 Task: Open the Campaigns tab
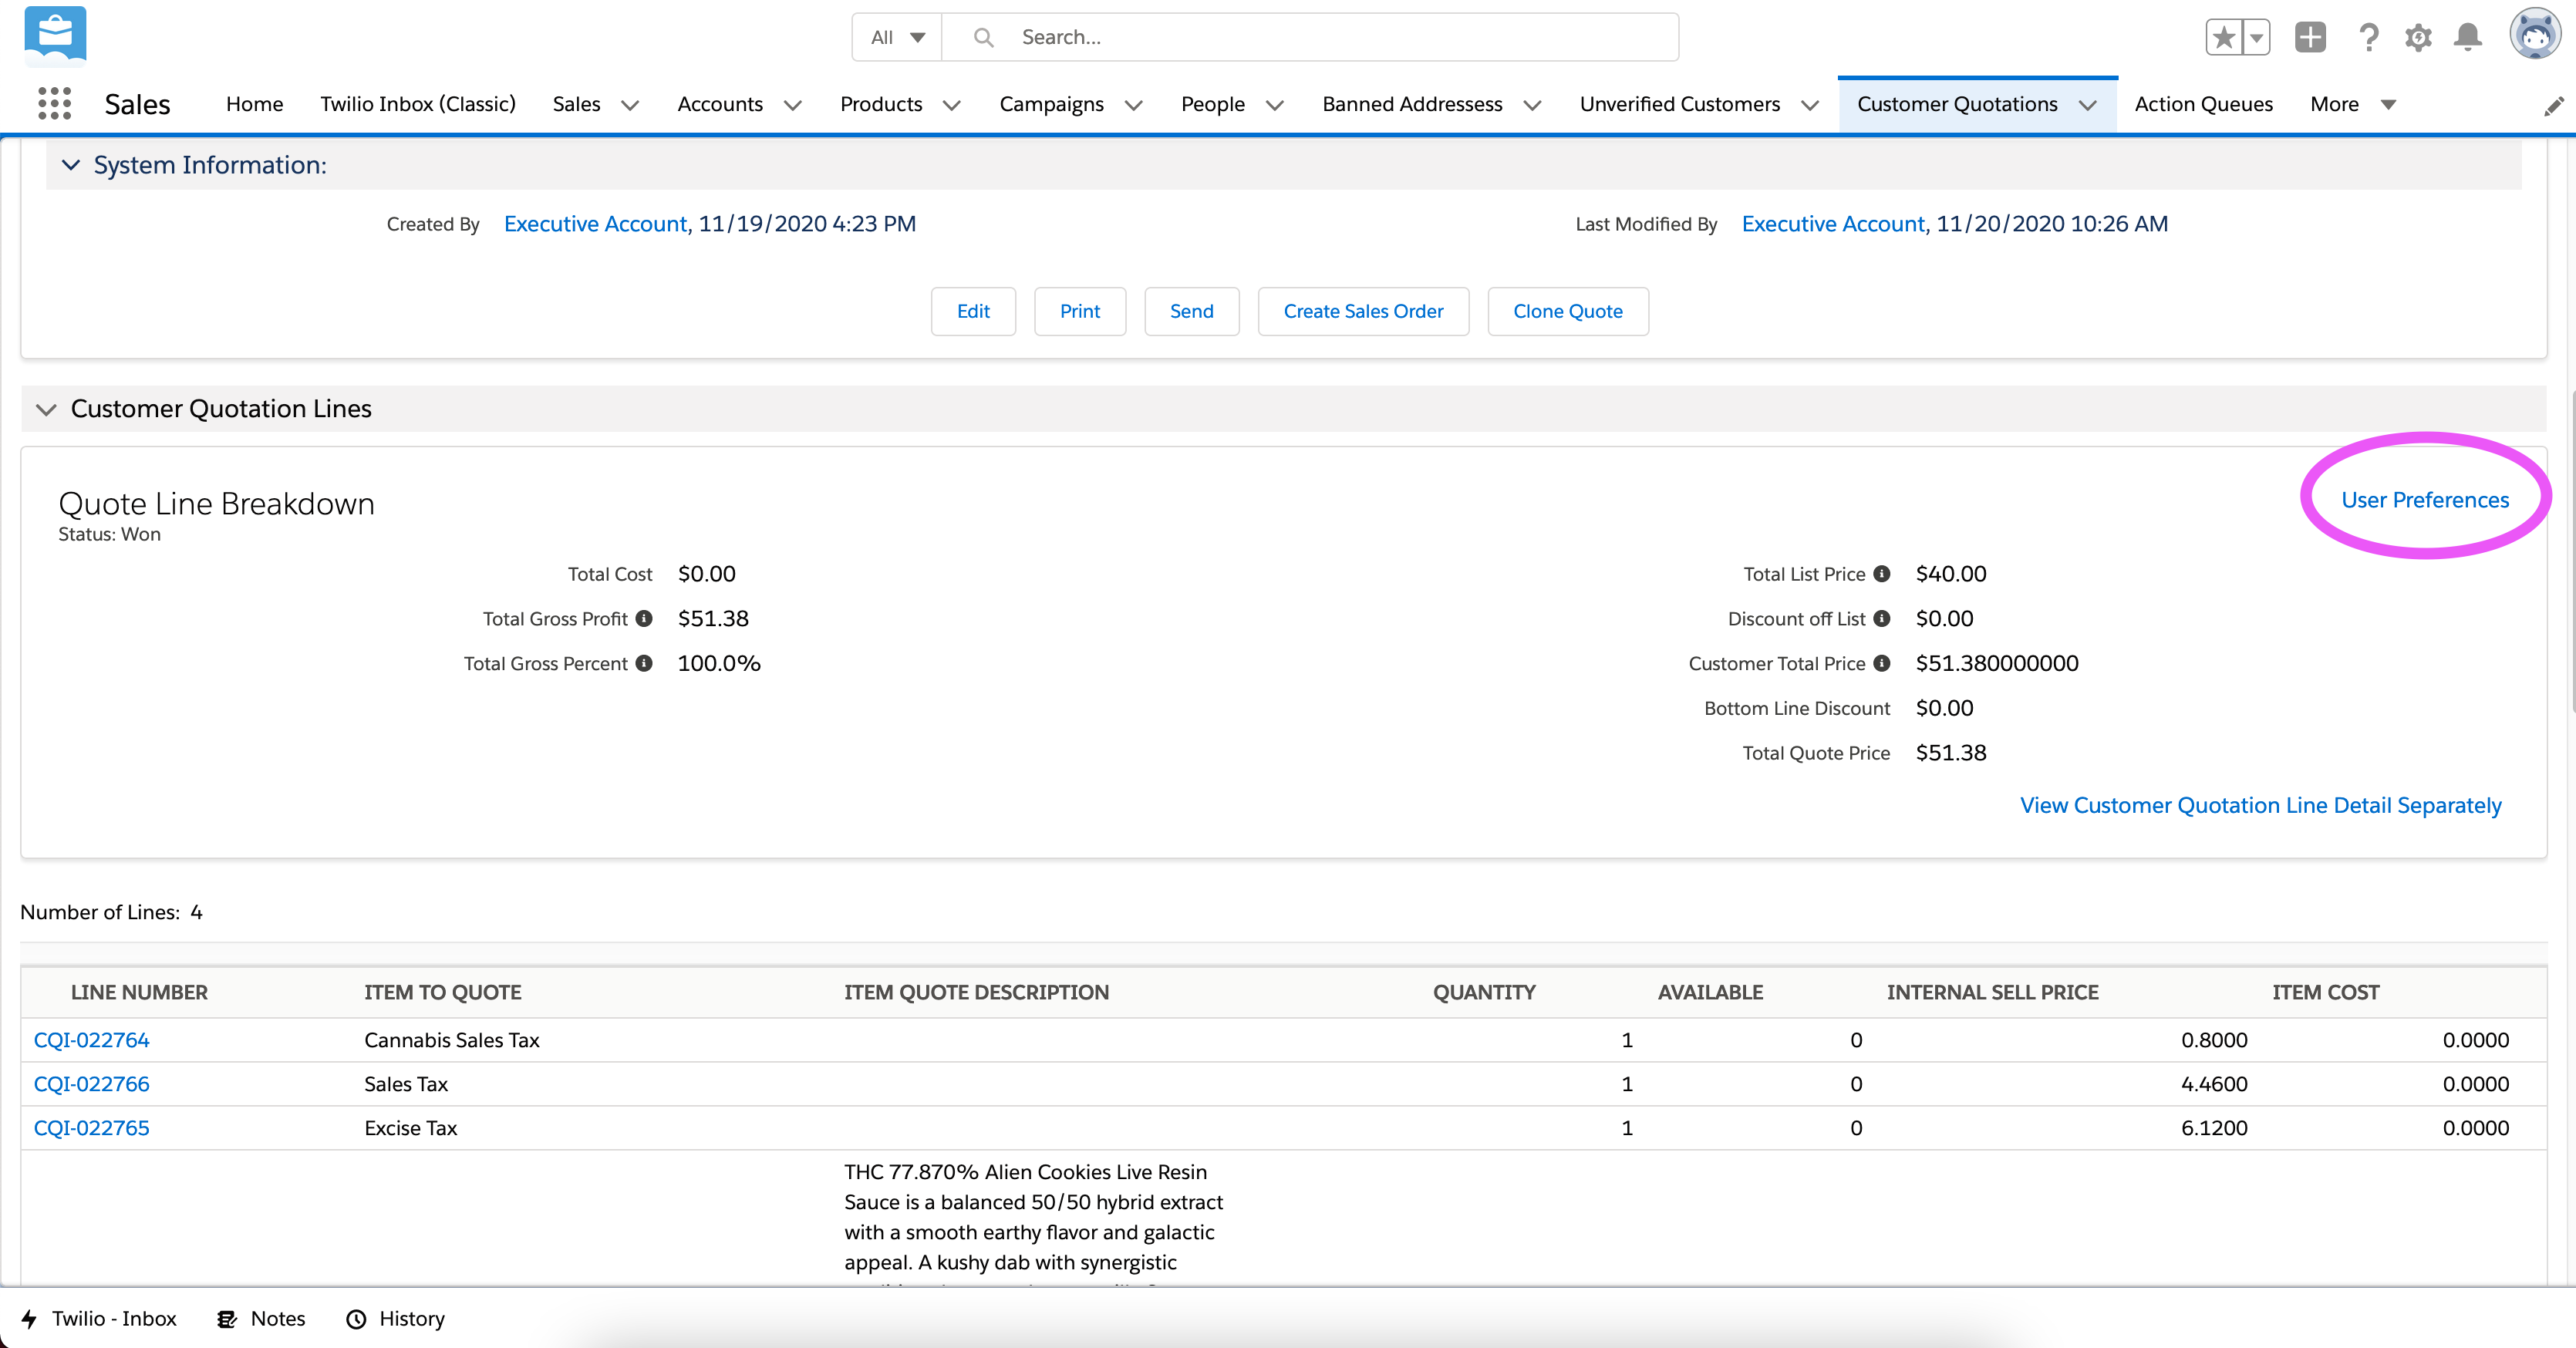coord(1051,104)
